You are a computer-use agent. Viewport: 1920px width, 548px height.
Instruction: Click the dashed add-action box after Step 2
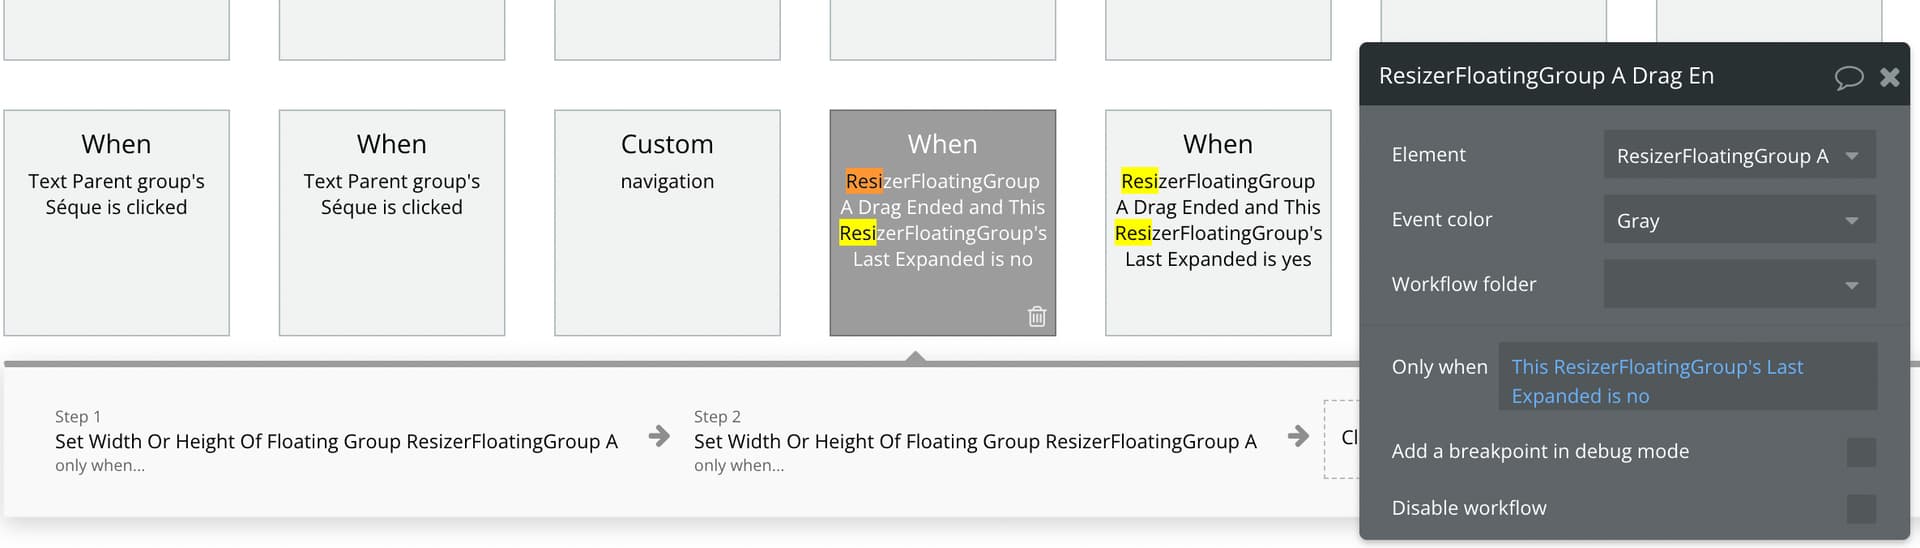(1342, 438)
